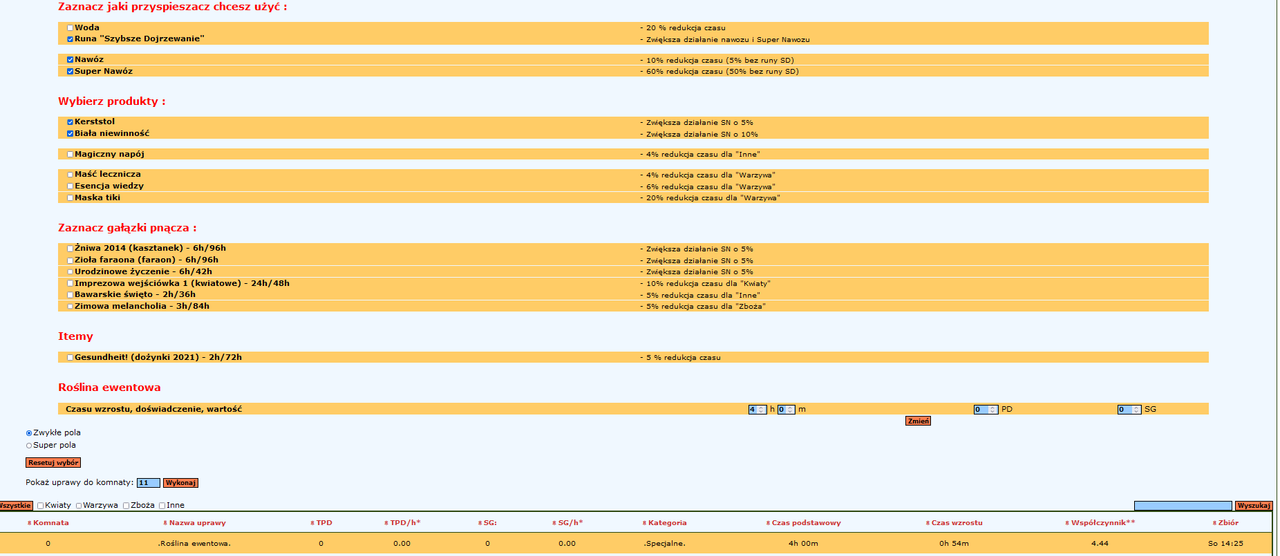Enable the Woda accelerator checkbox
Viewport: 1280px width, 556px height.
pyautogui.click(x=70, y=28)
